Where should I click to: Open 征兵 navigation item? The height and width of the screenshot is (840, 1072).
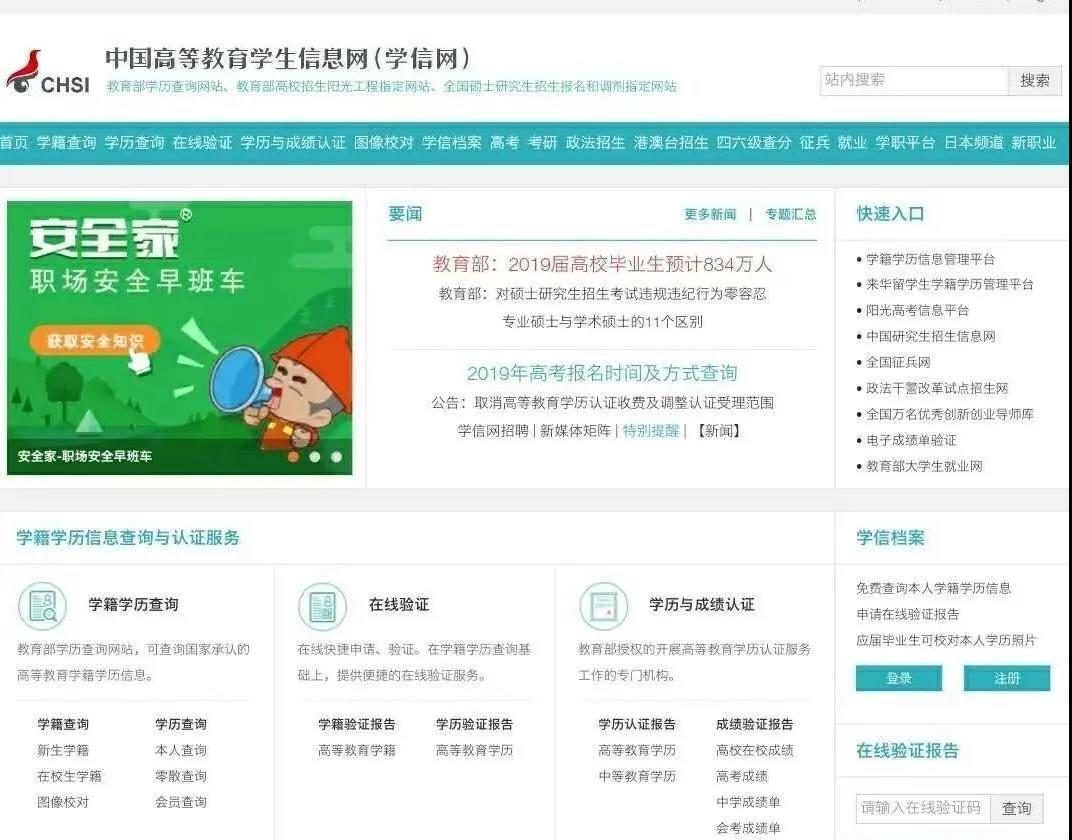coord(815,143)
